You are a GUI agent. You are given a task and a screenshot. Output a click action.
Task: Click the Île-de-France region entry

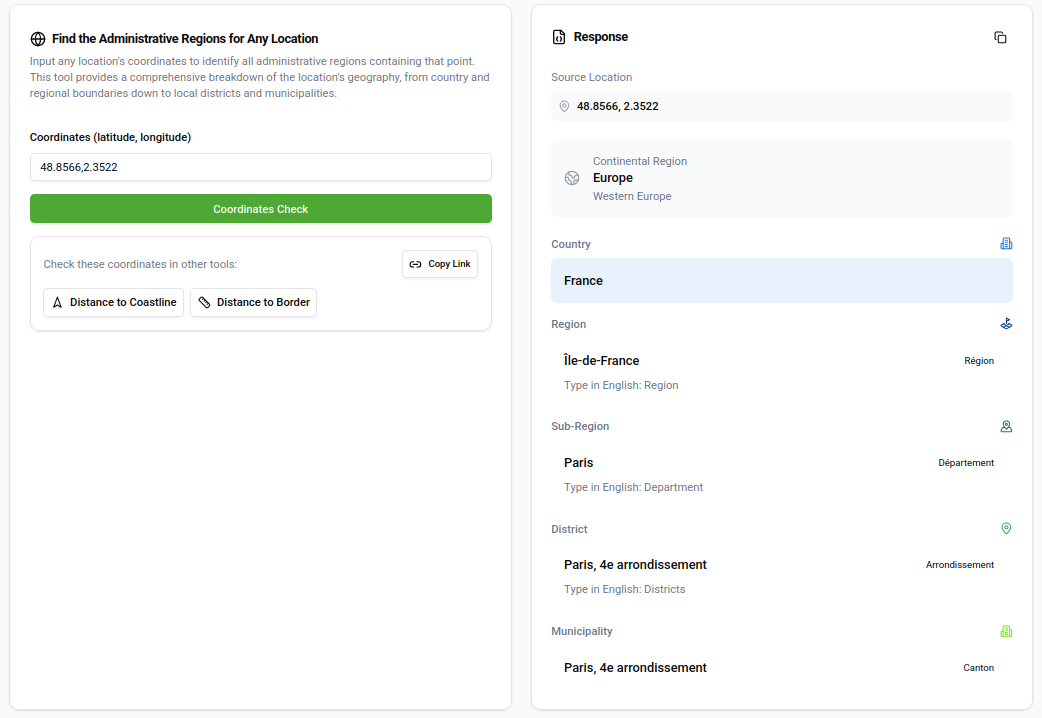tap(781, 371)
